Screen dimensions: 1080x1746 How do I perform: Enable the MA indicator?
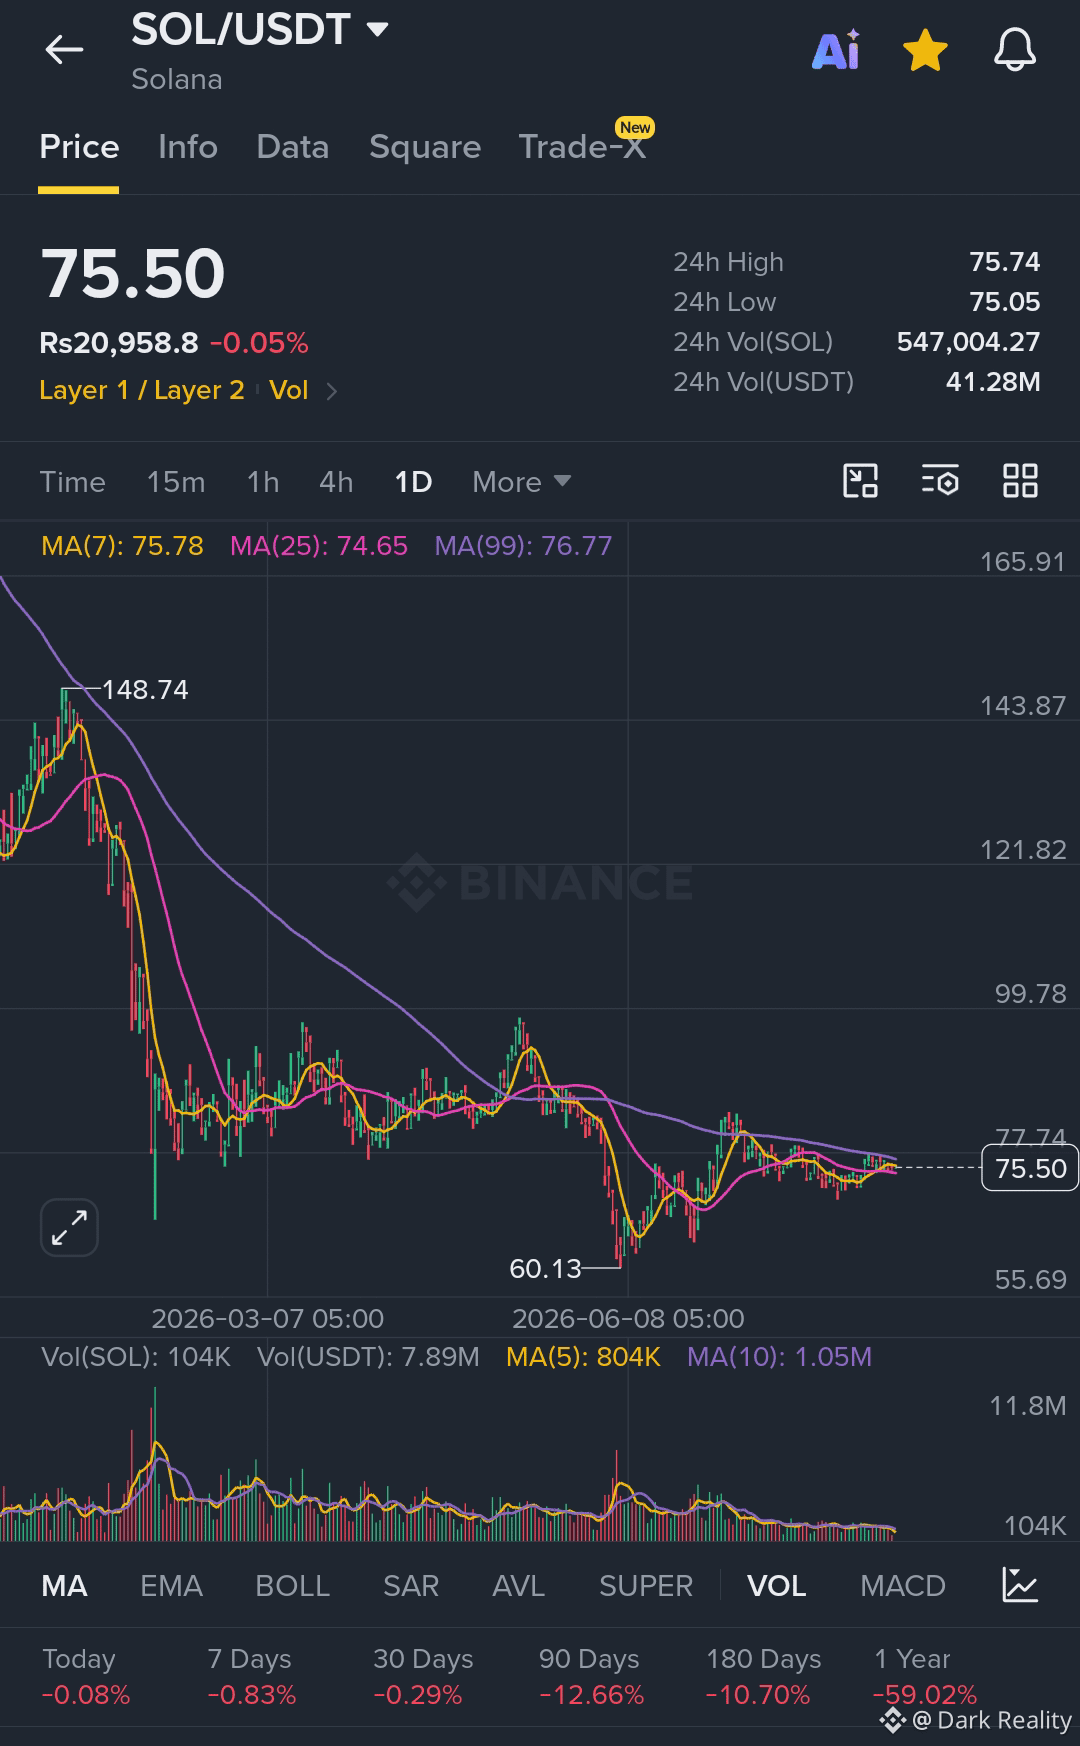[64, 1586]
